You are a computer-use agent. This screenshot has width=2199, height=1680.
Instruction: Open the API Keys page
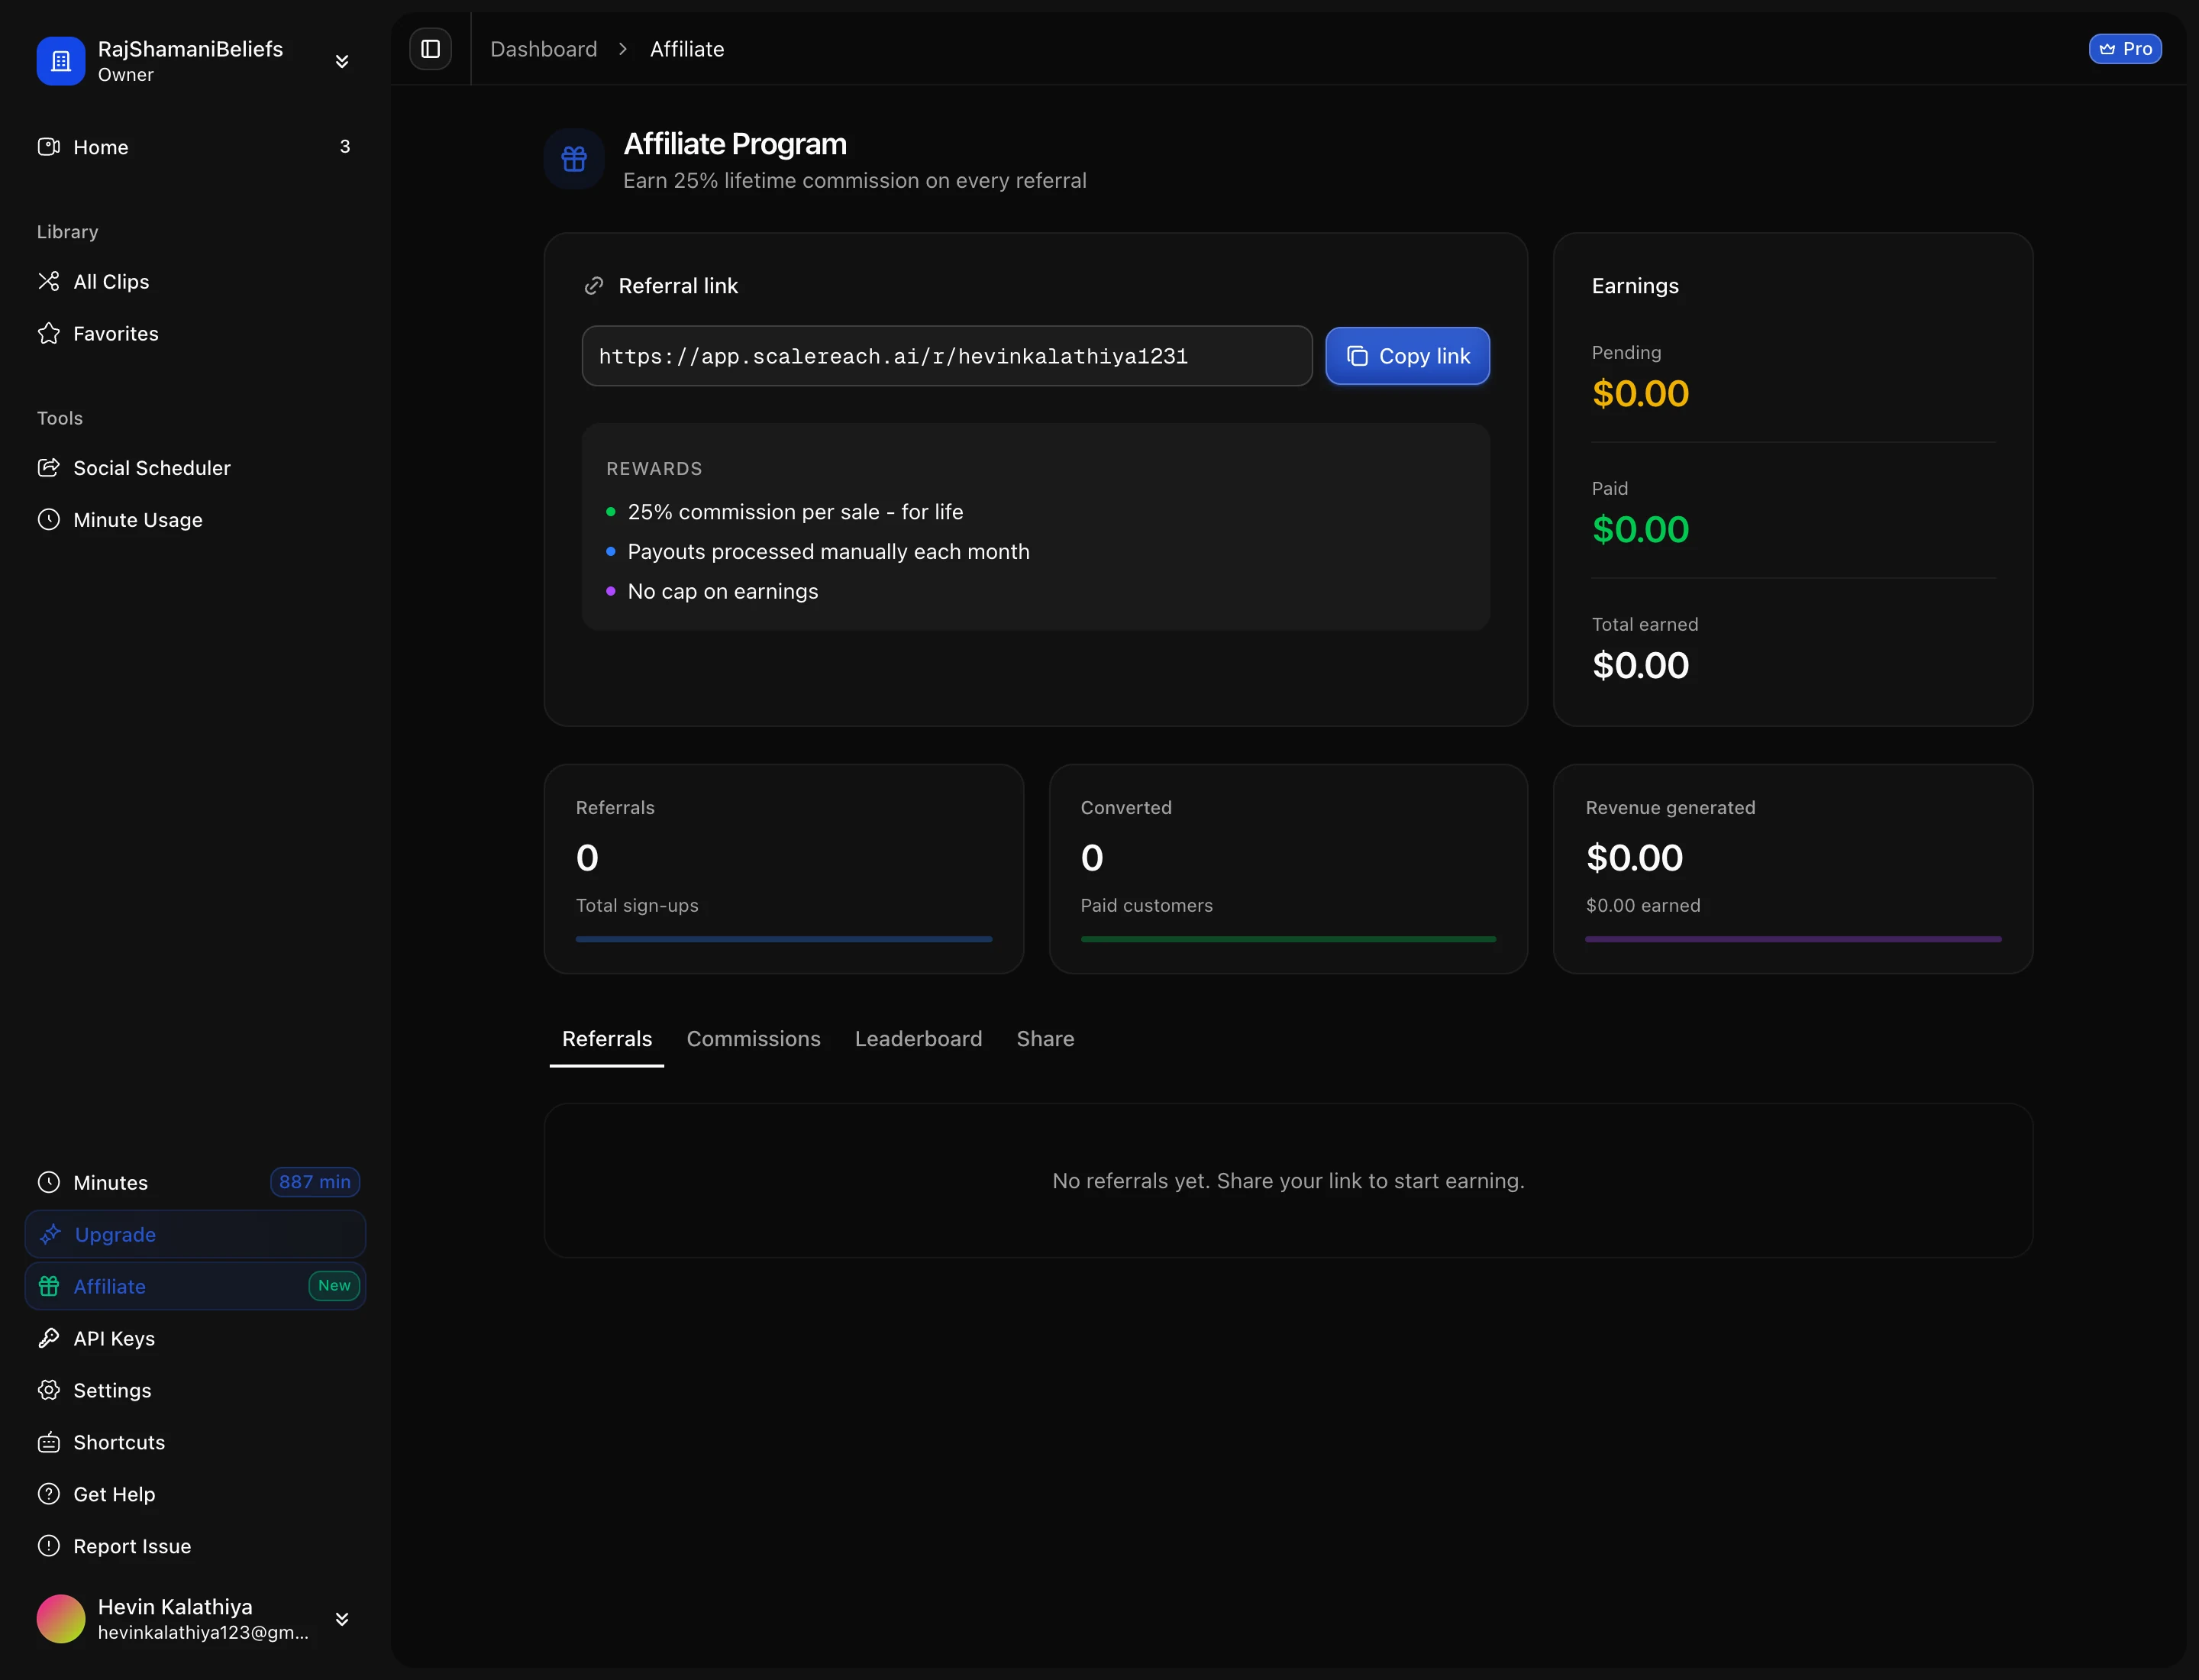195,1338
